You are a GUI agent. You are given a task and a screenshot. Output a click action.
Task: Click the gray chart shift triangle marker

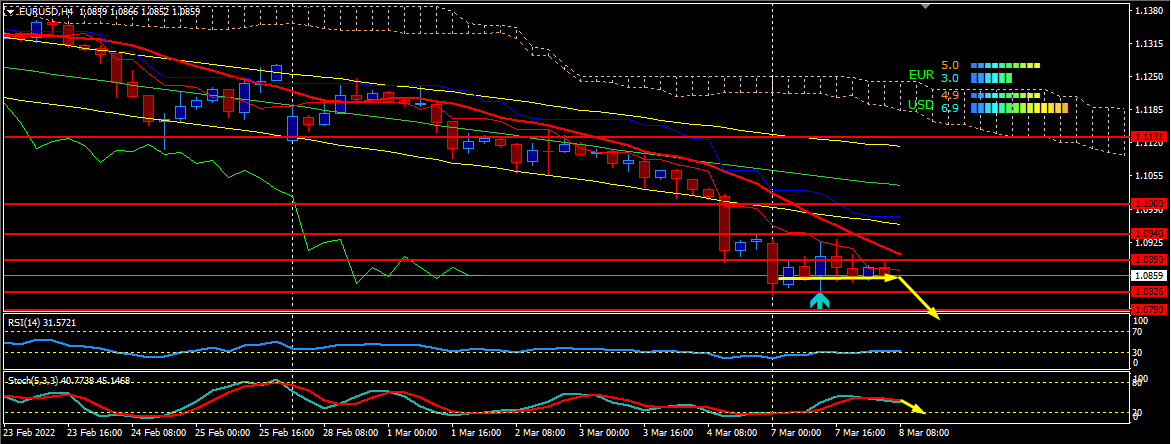pyautogui.click(x=924, y=7)
